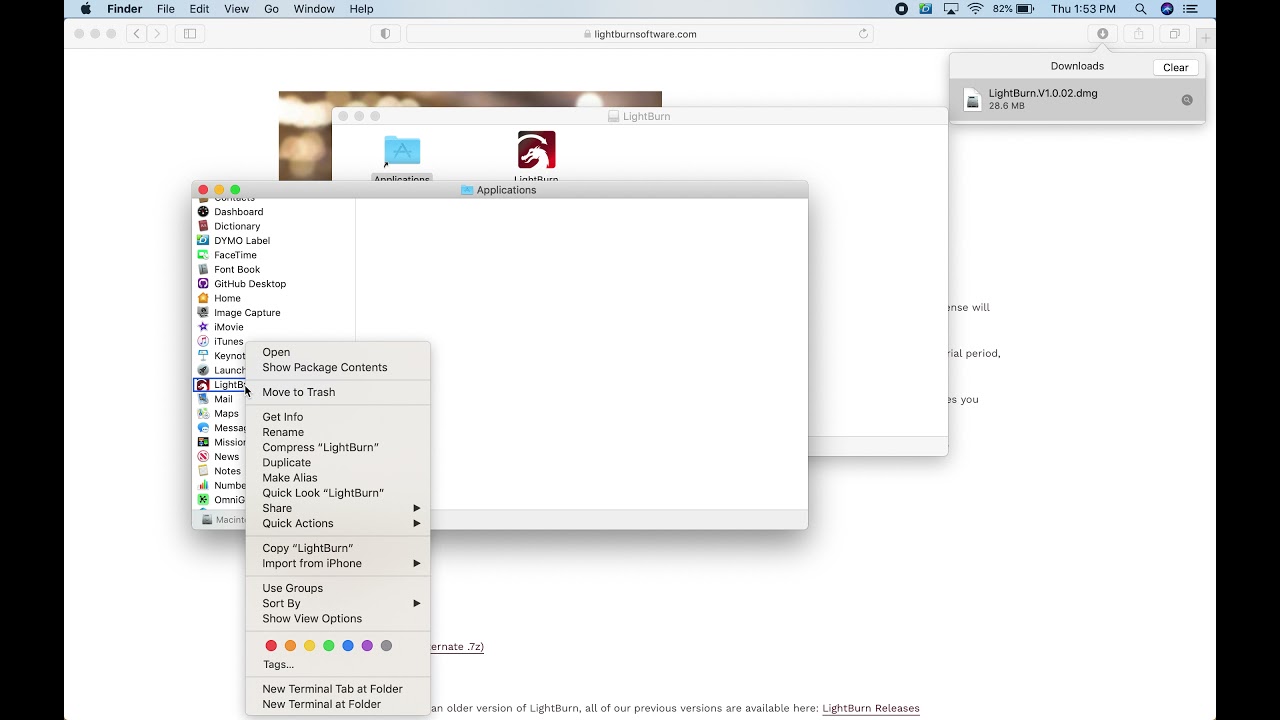Click the iTunes app icon

203,342
